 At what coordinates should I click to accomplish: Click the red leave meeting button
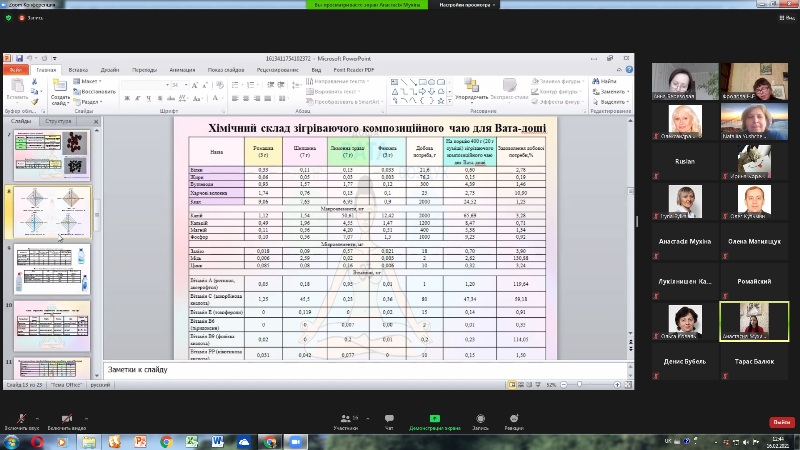pyautogui.click(x=781, y=422)
